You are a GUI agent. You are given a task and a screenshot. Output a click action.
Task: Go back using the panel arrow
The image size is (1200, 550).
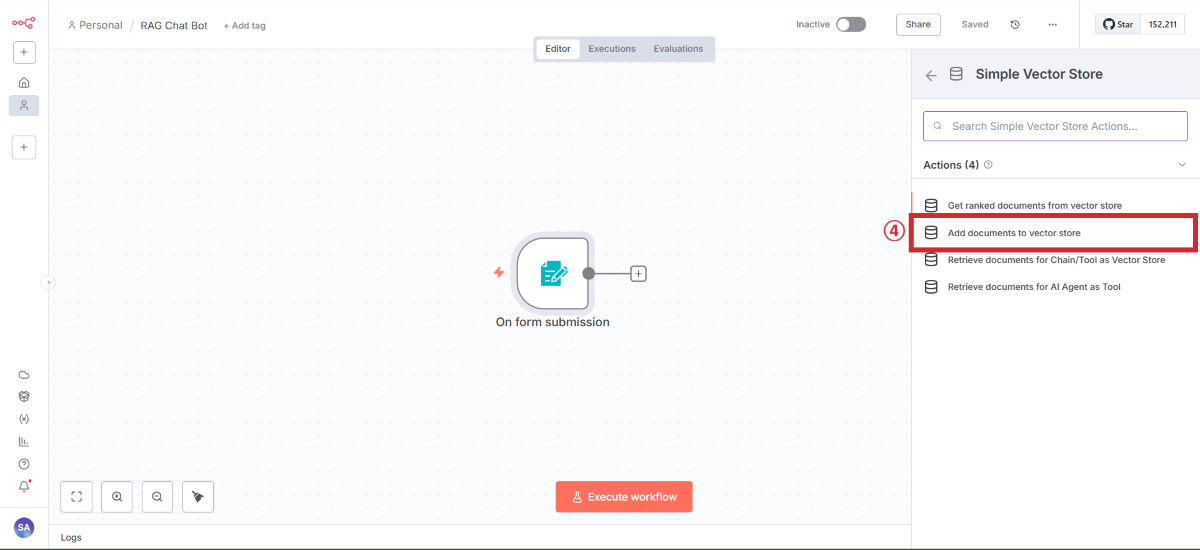point(931,75)
